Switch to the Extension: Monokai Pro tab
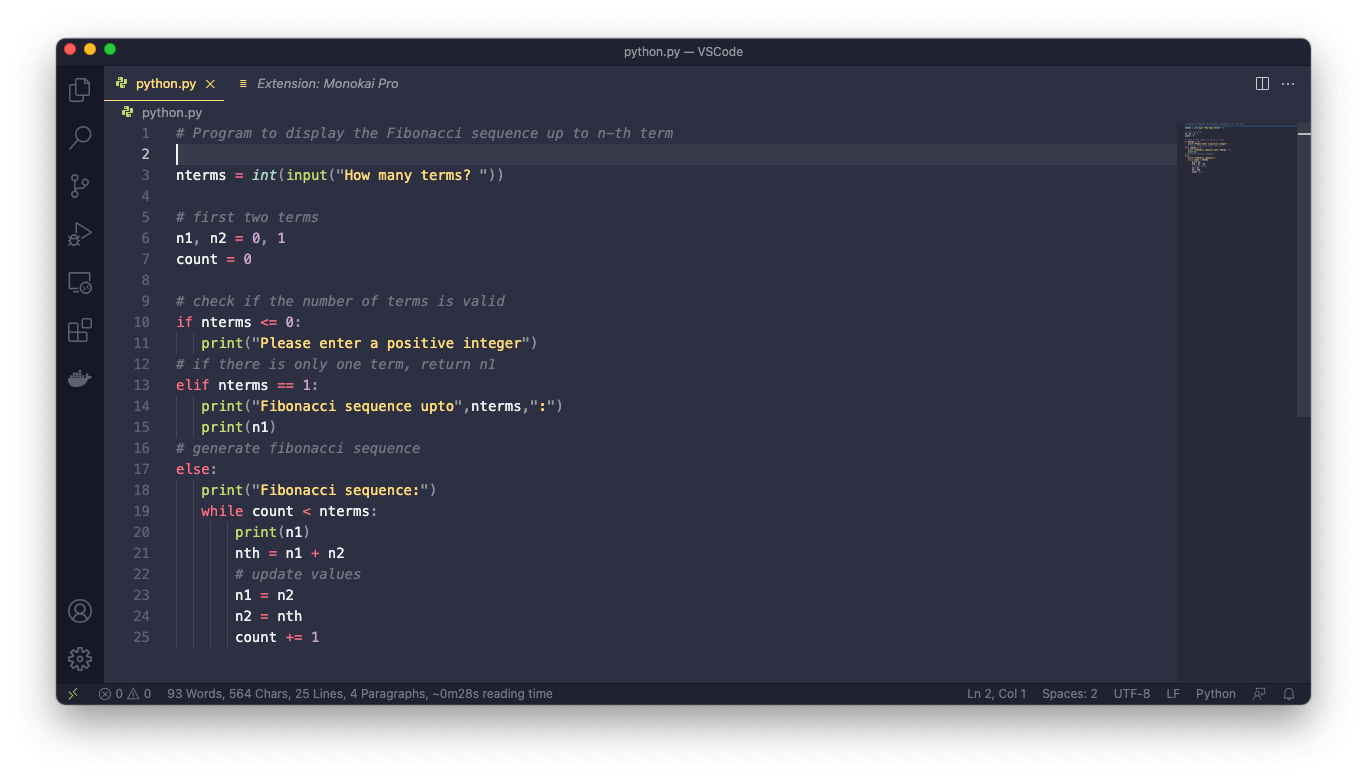This screenshot has width=1367, height=779. coord(327,84)
